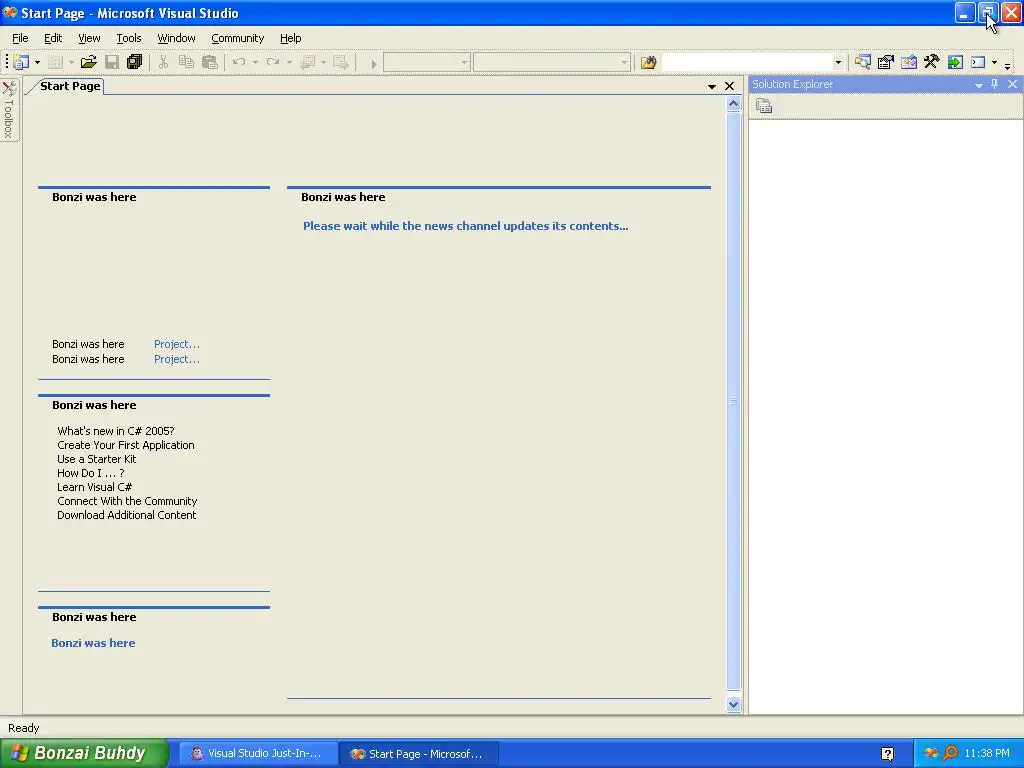
Task: Click the Toolbox hammer-and-wrench icon
Action: (931, 62)
